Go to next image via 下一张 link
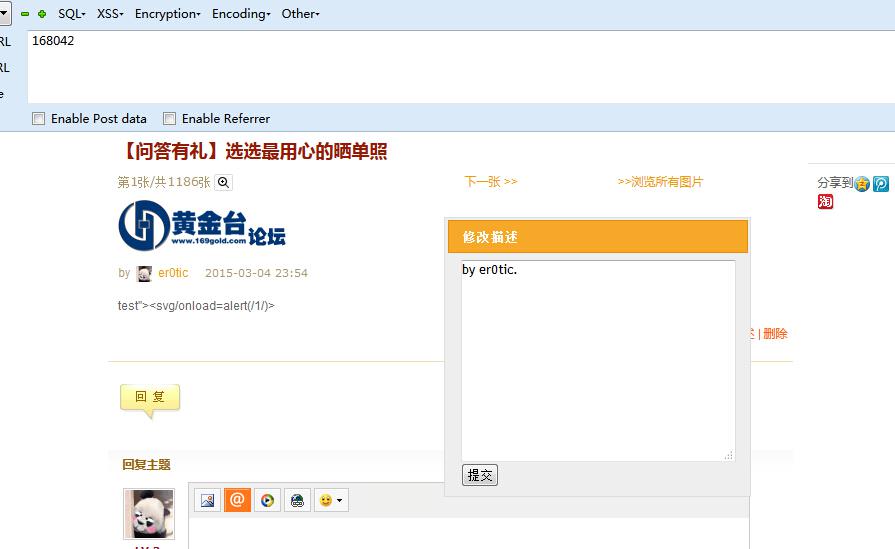The height and width of the screenshot is (549, 895). click(x=491, y=181)
